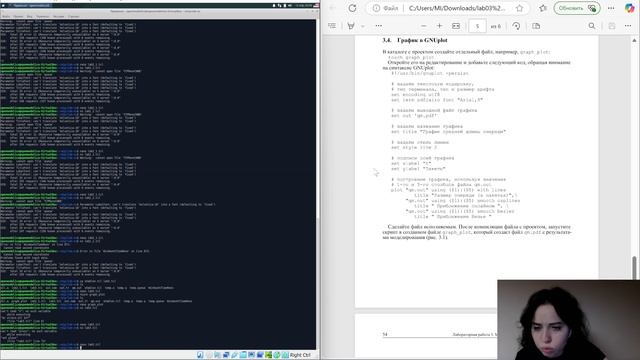640x360 pixels.
Task: Click VirtualBox audio status icon
Action: tap(217, 355)
